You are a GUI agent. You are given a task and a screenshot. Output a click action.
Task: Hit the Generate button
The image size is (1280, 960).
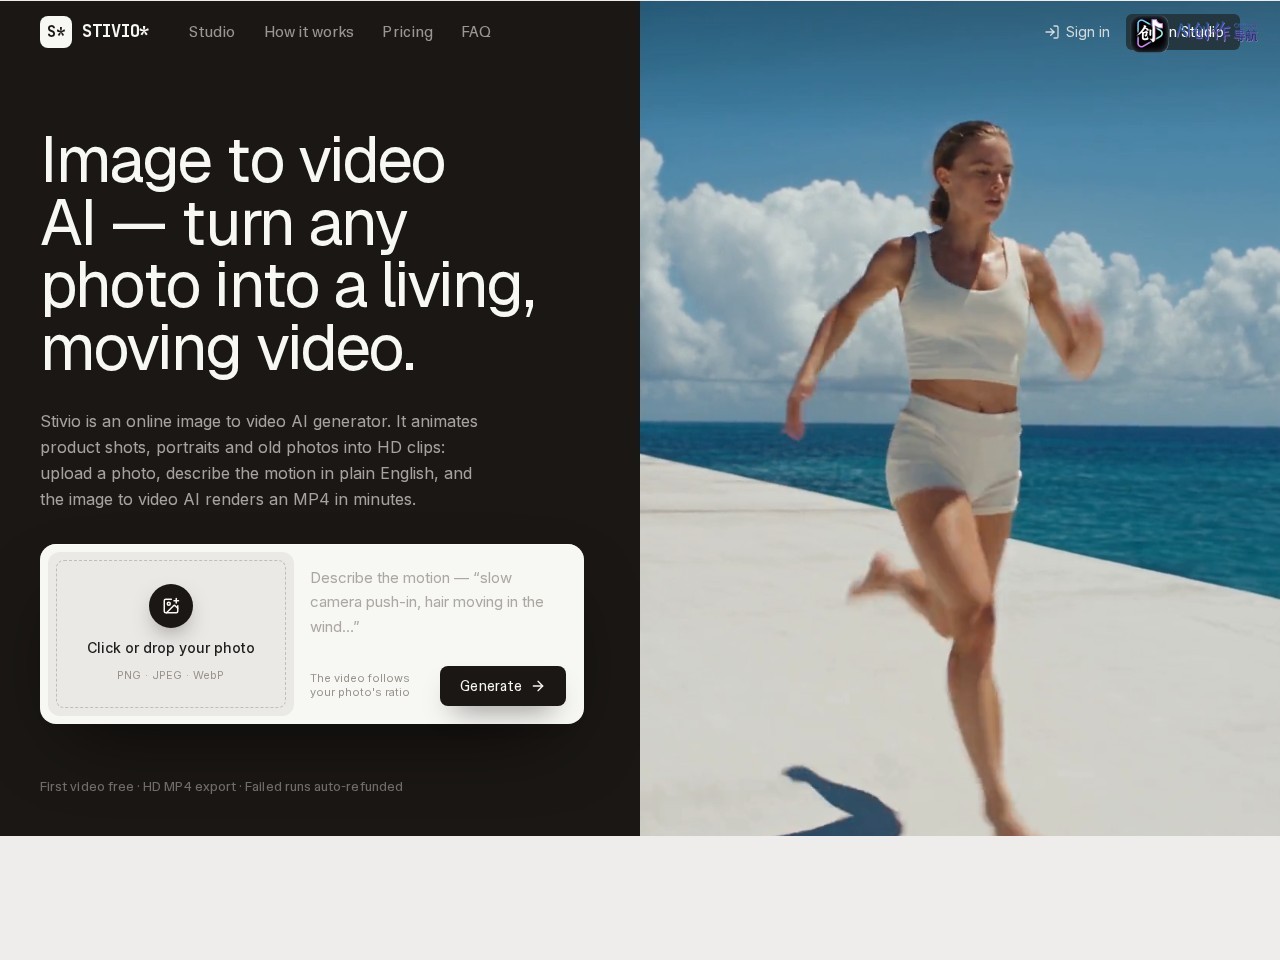click(x=503, y=686)
